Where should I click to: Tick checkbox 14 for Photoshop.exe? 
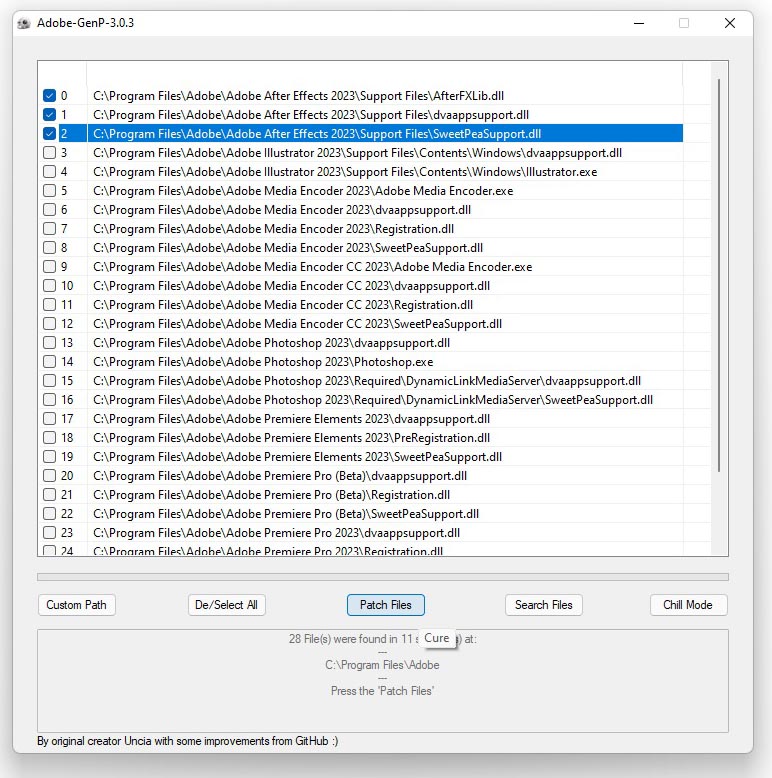point(50,362)
